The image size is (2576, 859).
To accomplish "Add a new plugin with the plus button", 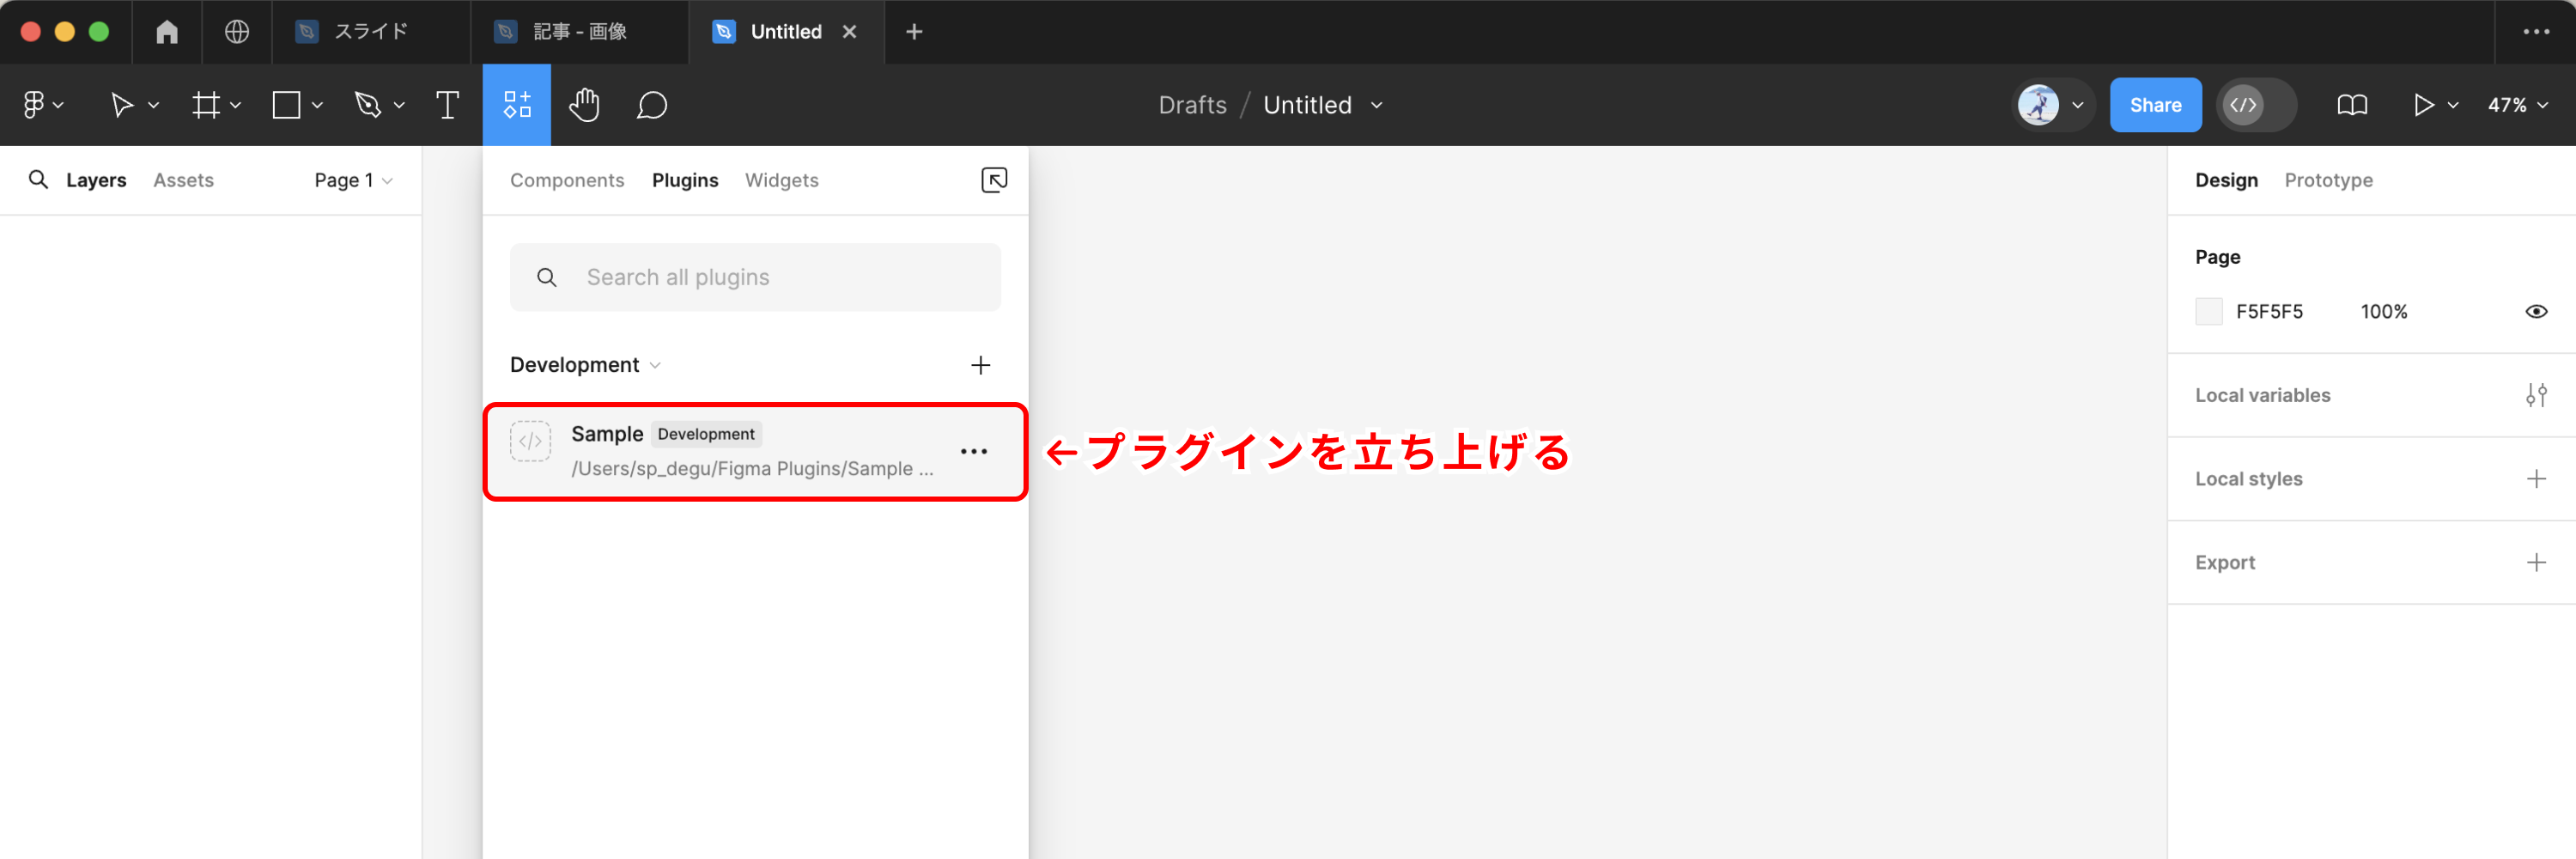I will pyautogui.click(x=981, y=364).
